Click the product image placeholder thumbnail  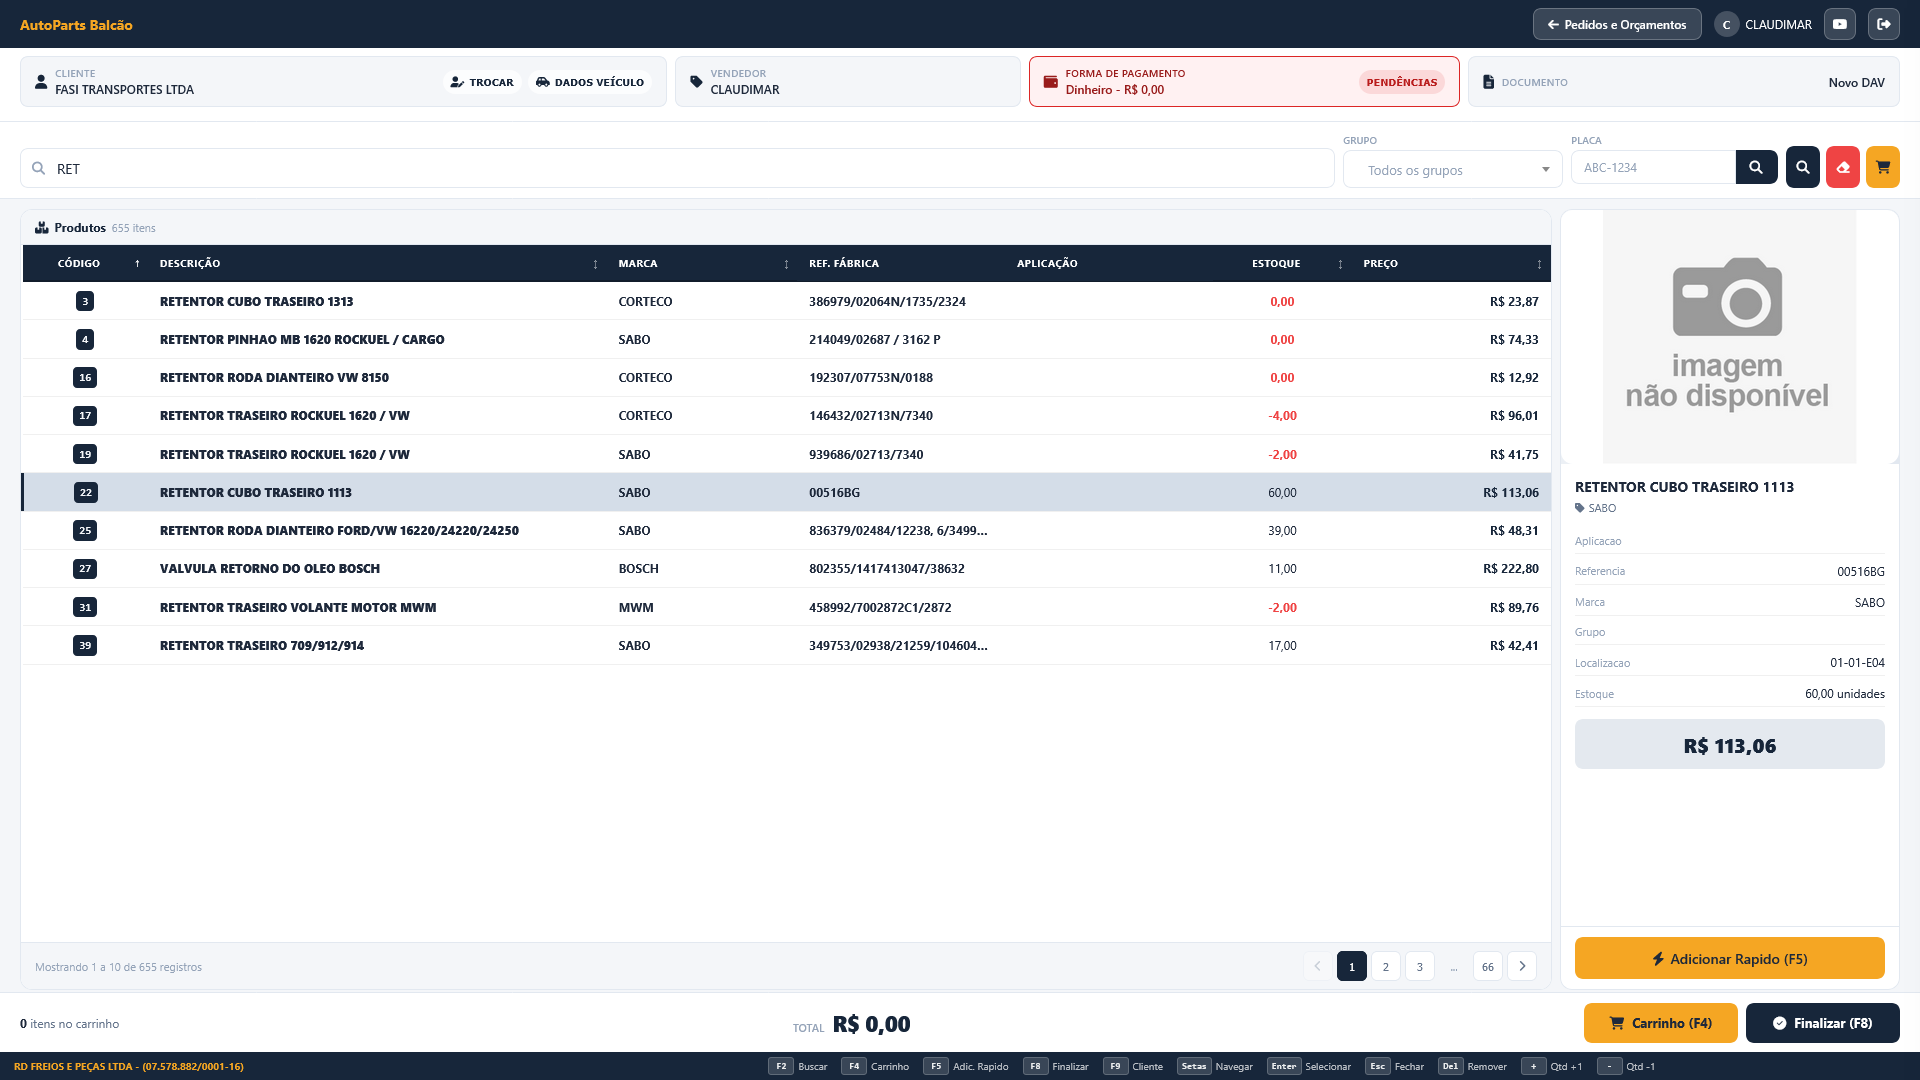click(x=1729, y=336)
